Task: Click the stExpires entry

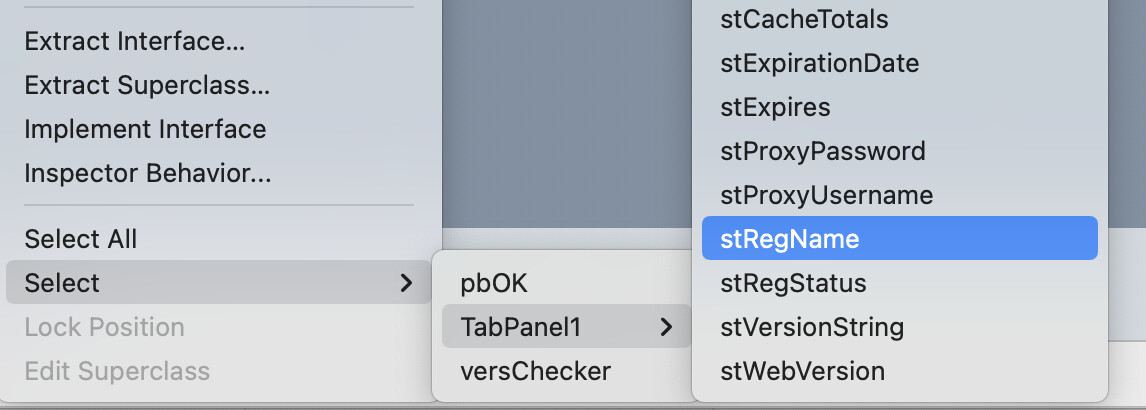Action: [x=775, y=108]
